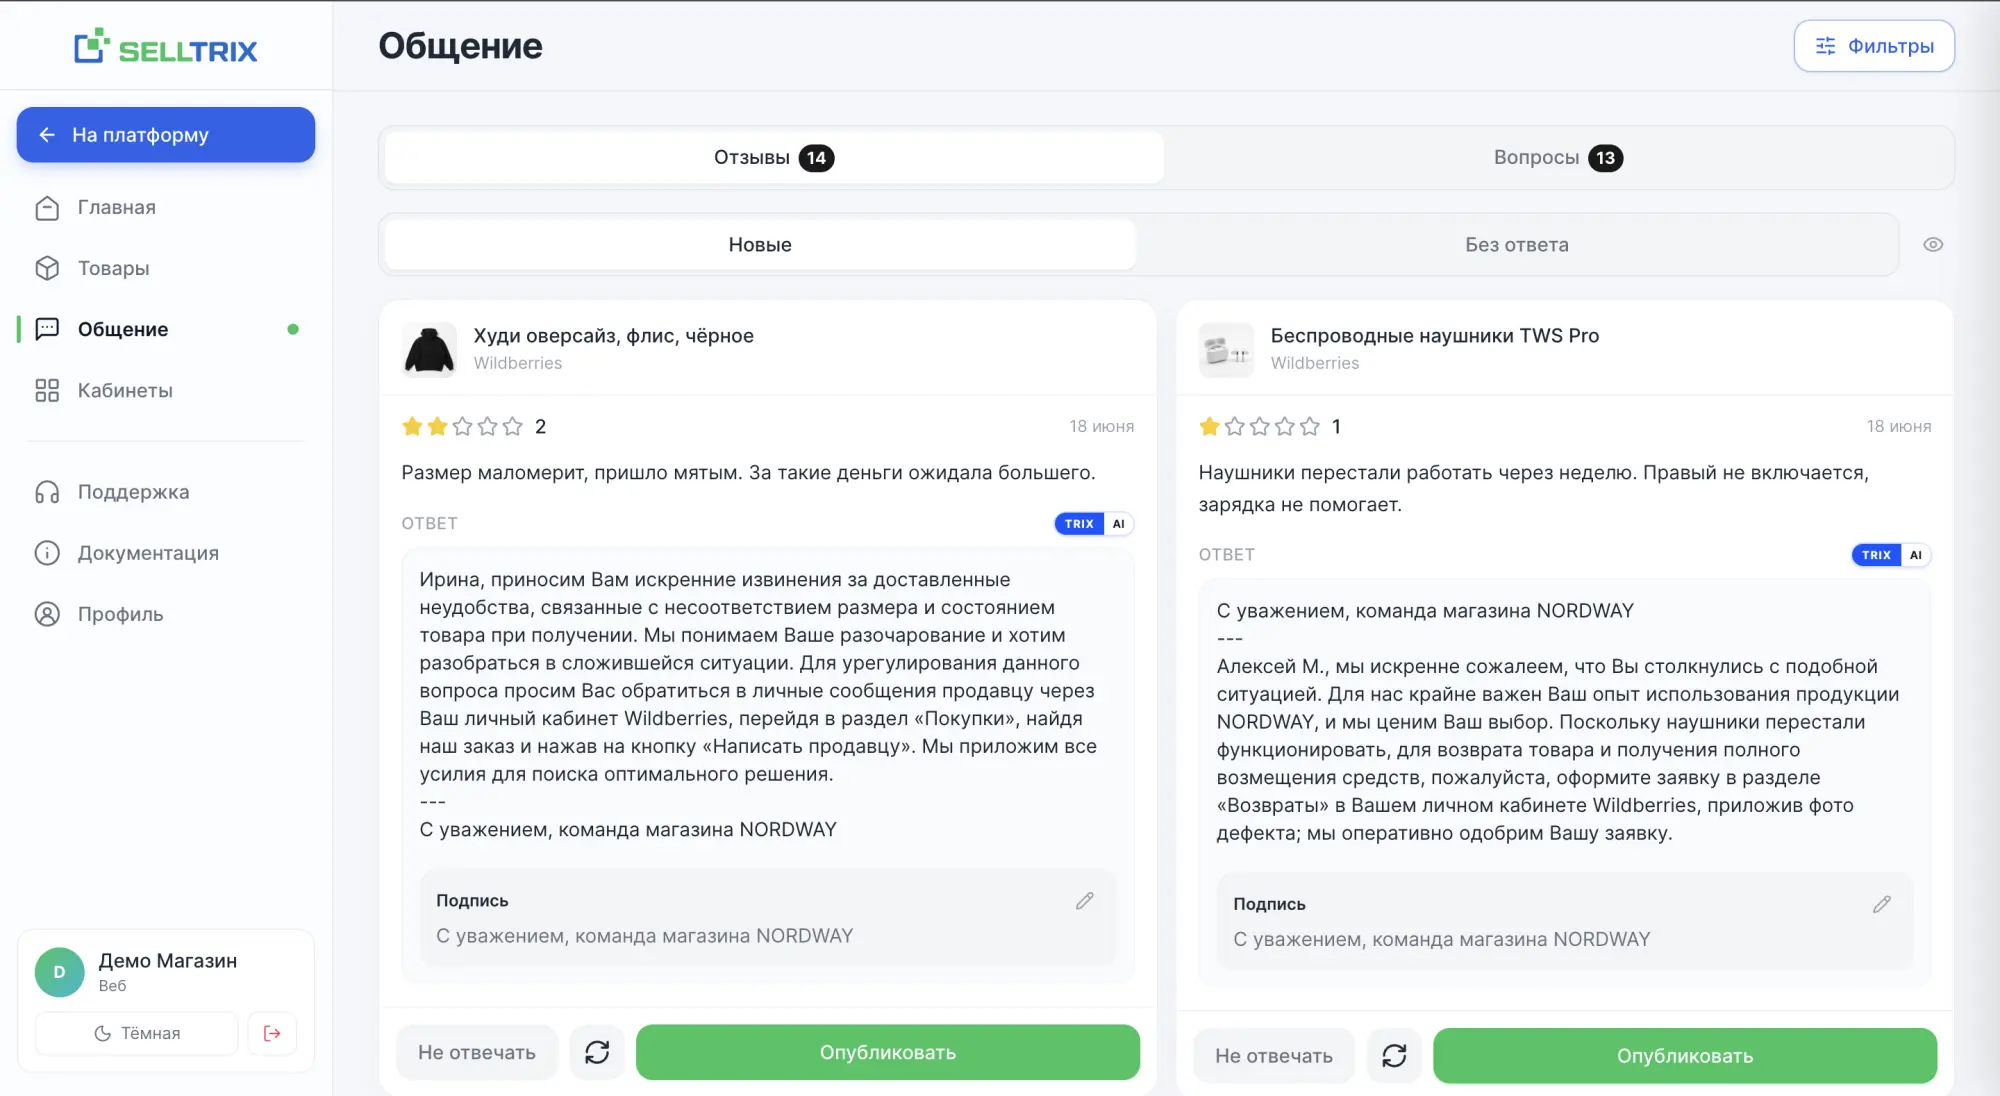2000x1096 pixels.
Task: Click the Поддержка headphones icon
Action: click(47, 492)
